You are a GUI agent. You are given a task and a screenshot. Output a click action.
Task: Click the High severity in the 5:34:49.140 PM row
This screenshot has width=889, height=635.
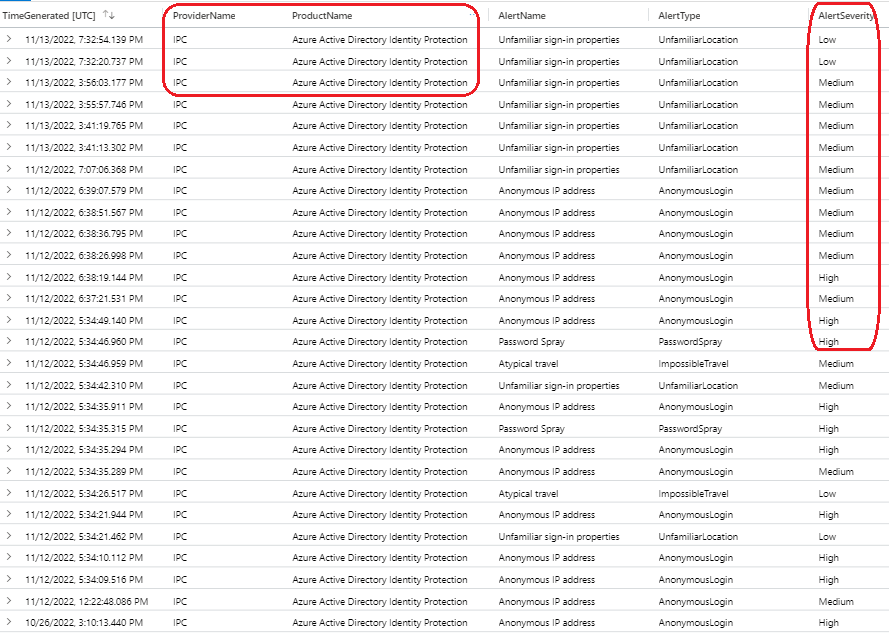pos(828,321)
